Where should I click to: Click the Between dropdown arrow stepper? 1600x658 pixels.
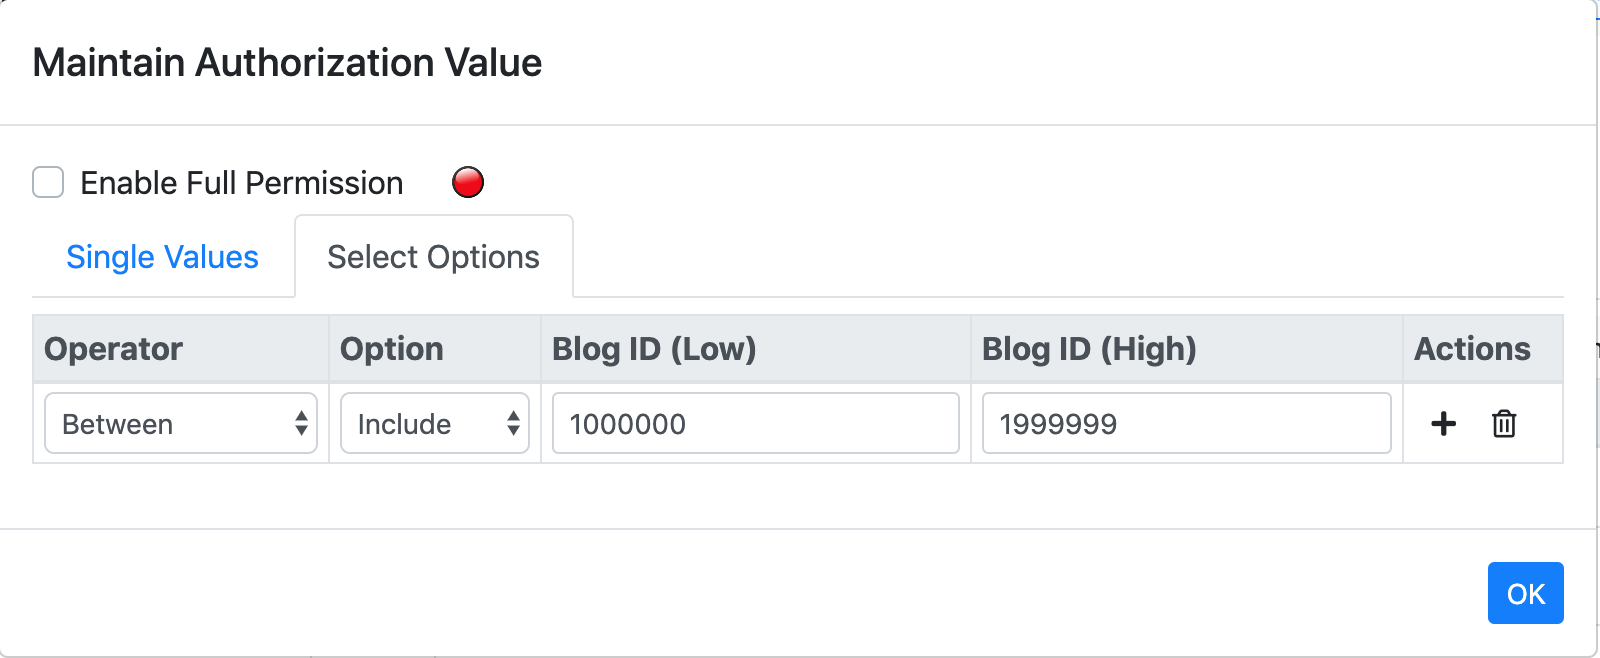[x=301, y=423]
